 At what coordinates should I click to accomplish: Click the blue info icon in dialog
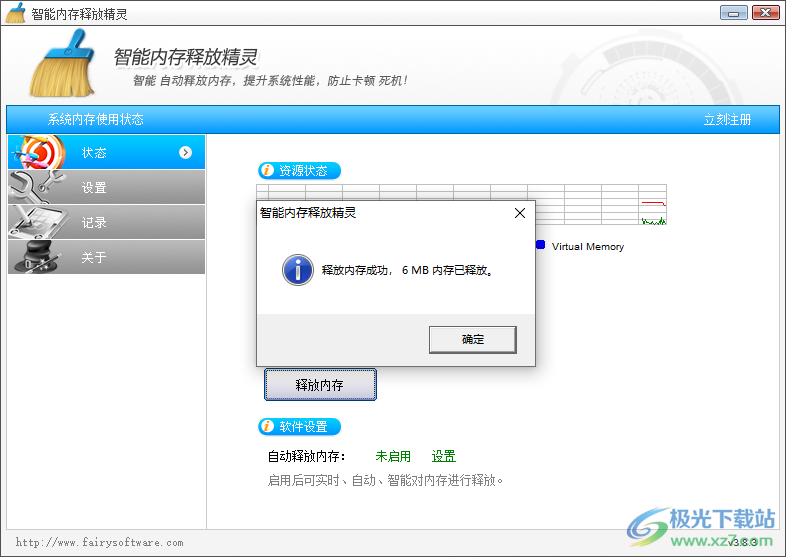297,269
